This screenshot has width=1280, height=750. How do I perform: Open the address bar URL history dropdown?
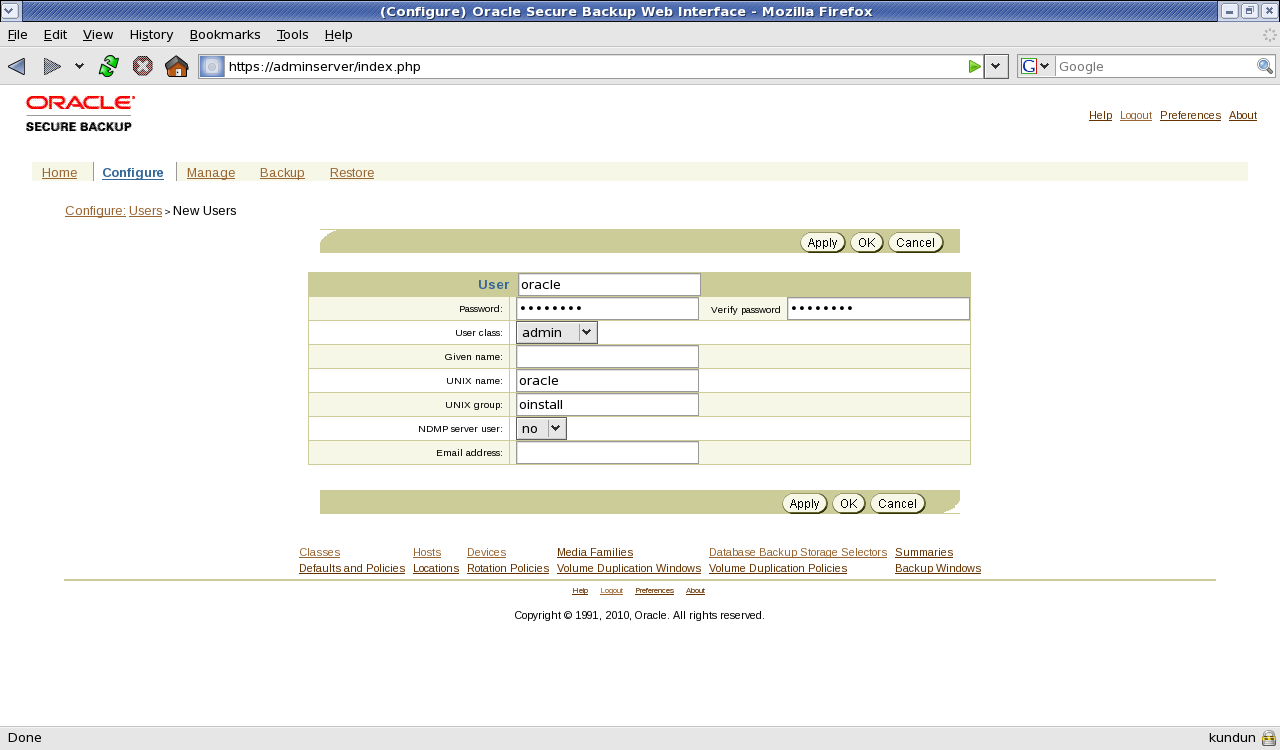[996, 67]
